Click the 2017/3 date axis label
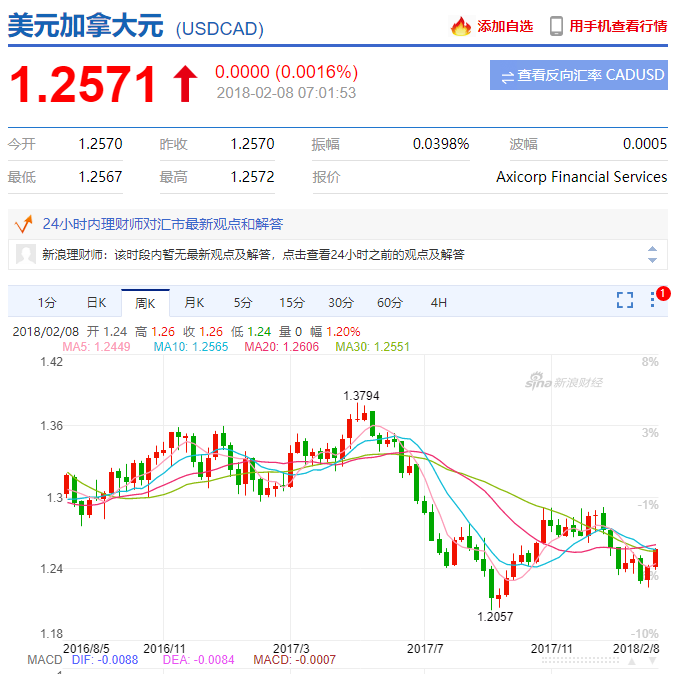The width and height of the screenshot is (678, 674). tap(291, 648)
